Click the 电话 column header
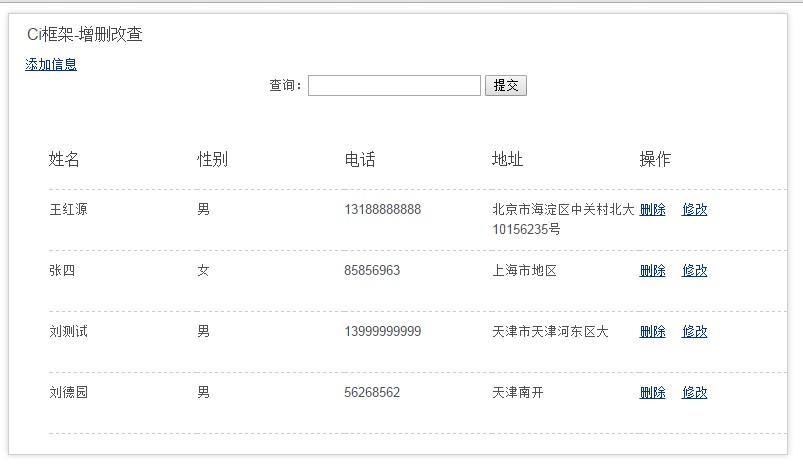The height and width of the screenshot is (472, 803). (360, 159)
